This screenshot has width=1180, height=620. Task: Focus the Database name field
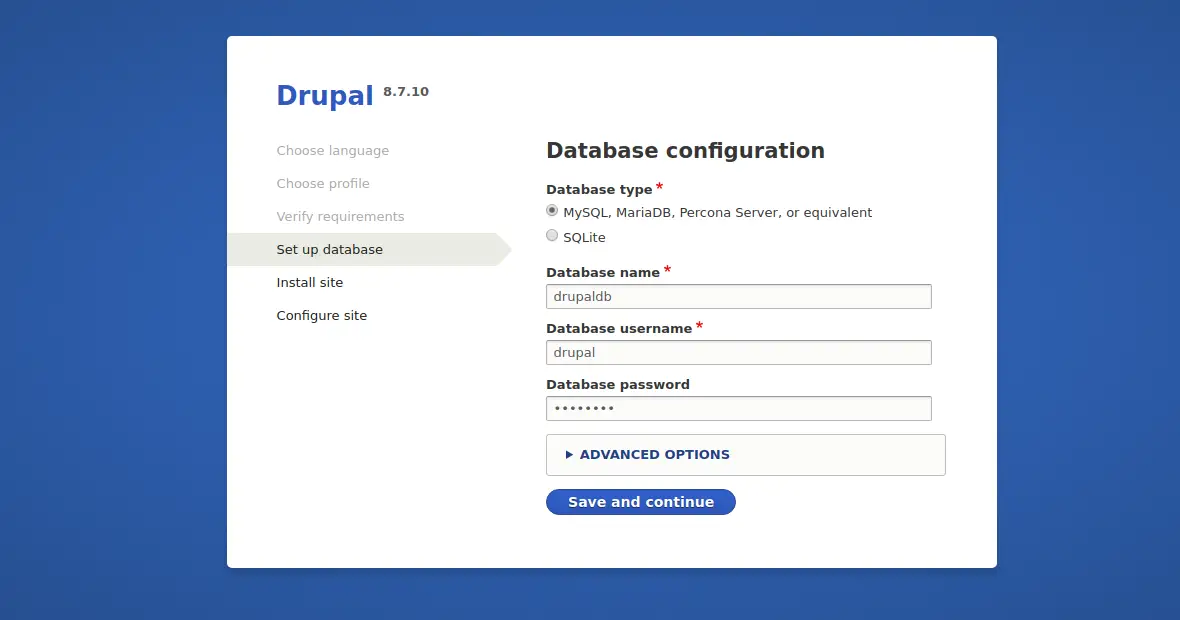(738, 296)
